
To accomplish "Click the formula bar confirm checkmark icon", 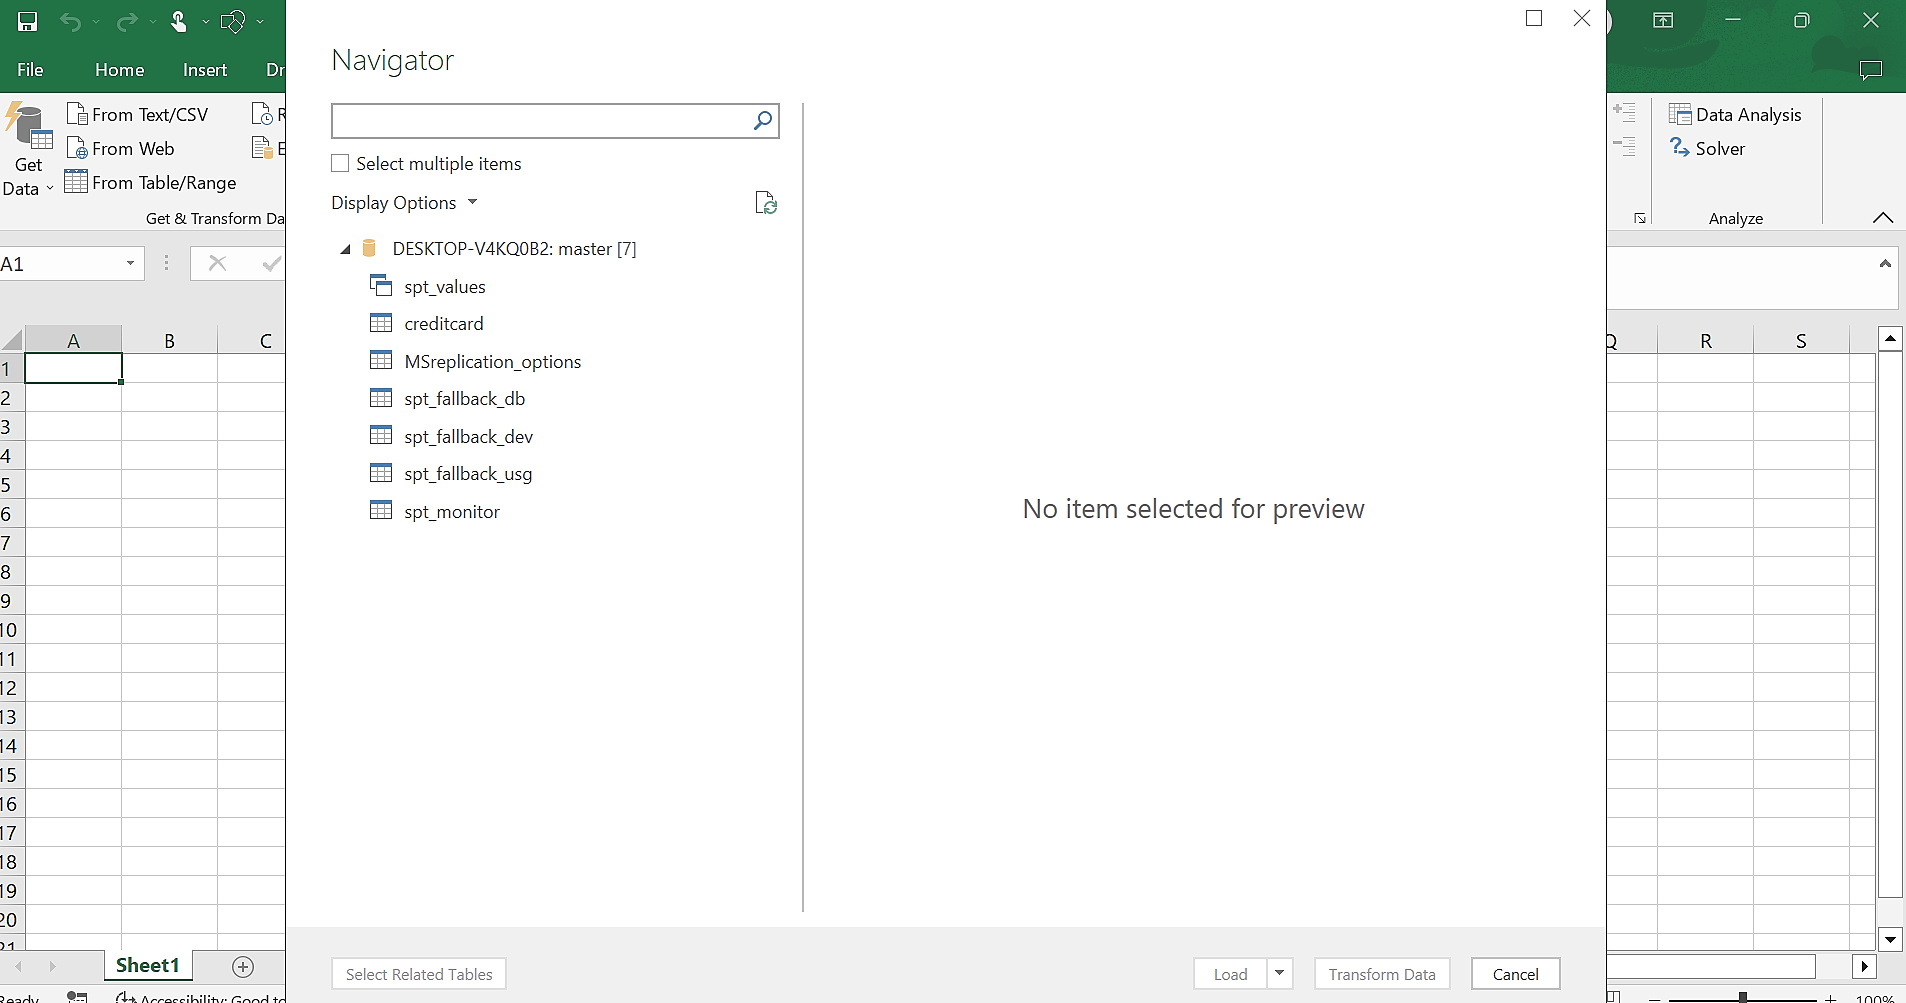I will 271,263.
